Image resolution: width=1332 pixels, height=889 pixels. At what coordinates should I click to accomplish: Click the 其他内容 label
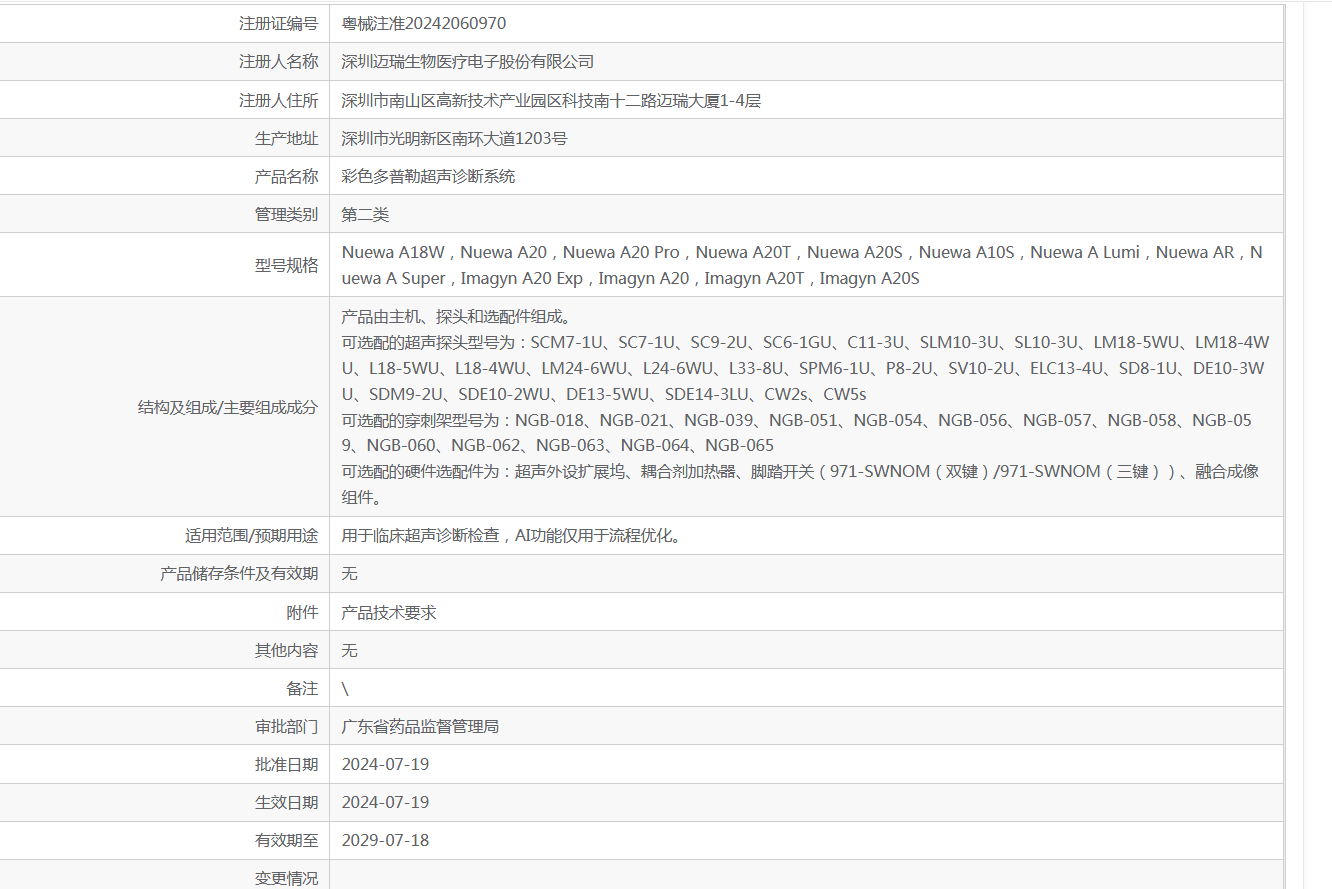(287, 650)
